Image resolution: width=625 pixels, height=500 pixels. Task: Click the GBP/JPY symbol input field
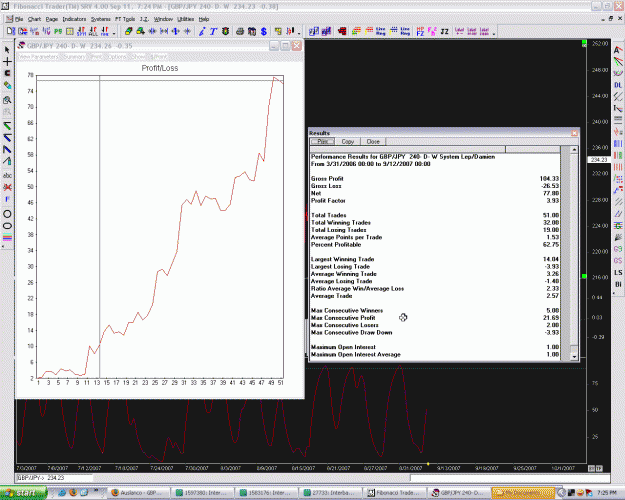[x=54, y=478]
